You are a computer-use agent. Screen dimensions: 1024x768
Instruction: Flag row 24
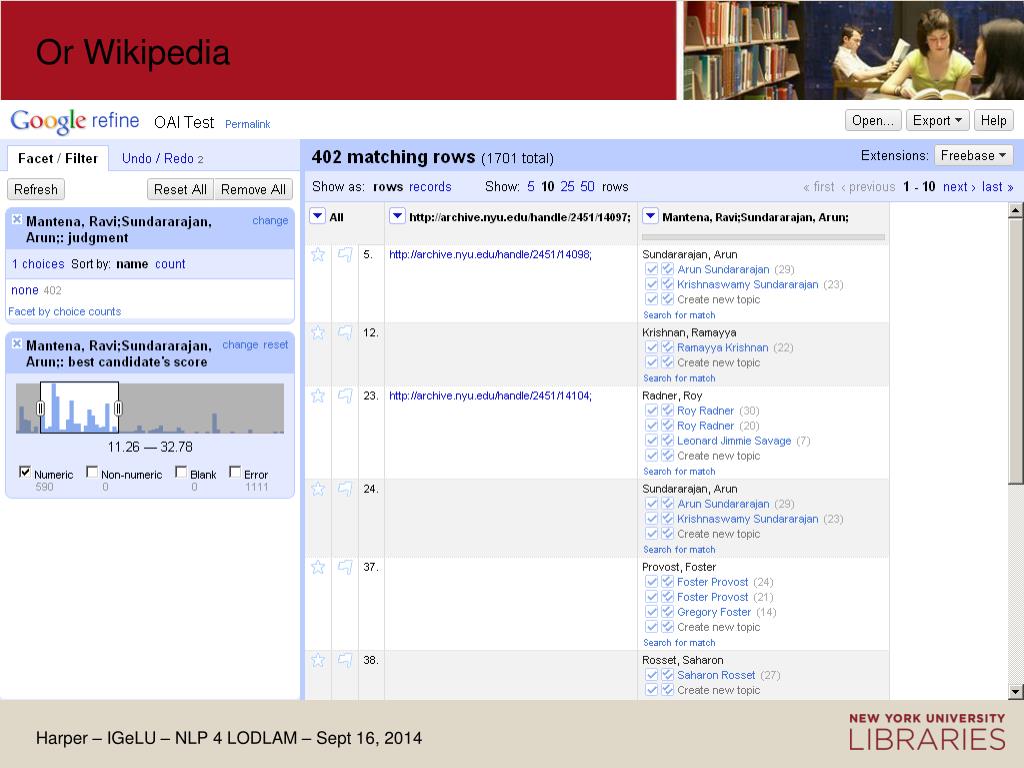click(345, 489)
